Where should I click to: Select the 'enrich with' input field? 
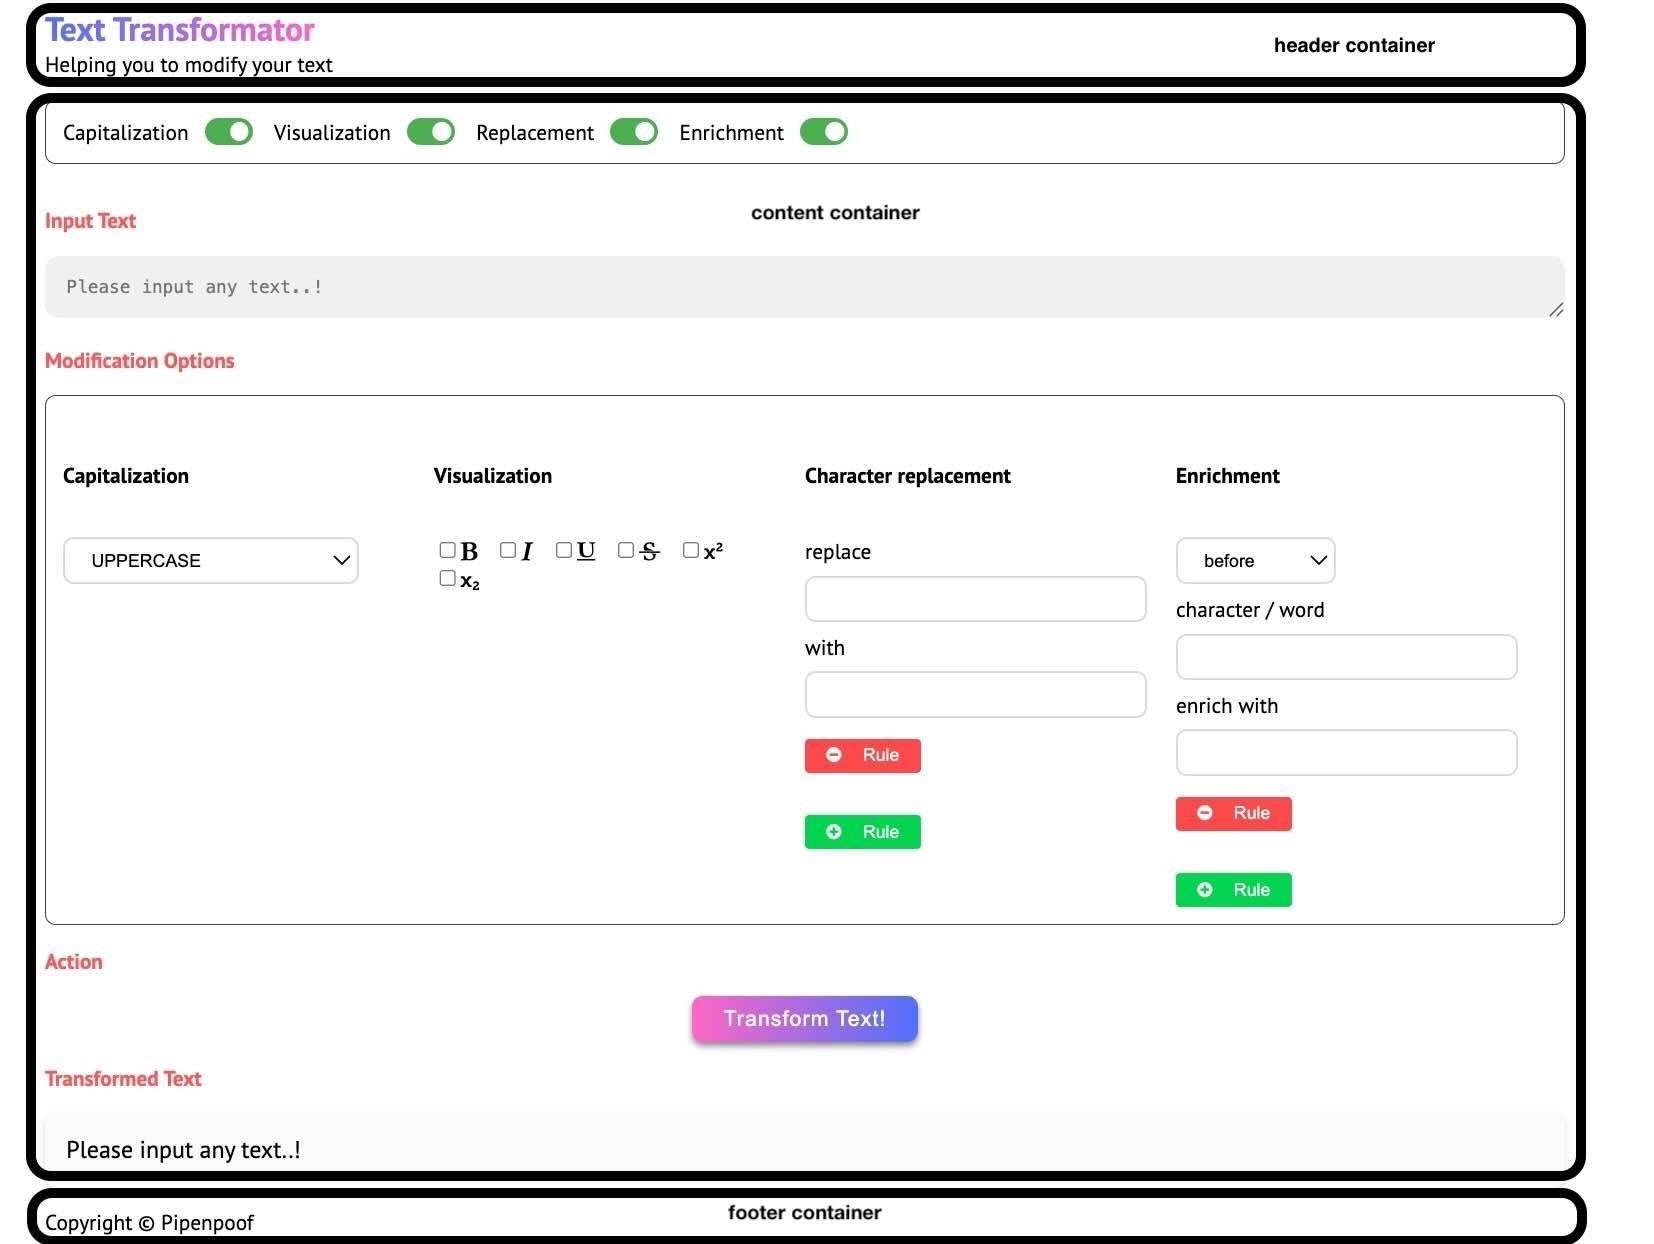tap(1346, 752)
